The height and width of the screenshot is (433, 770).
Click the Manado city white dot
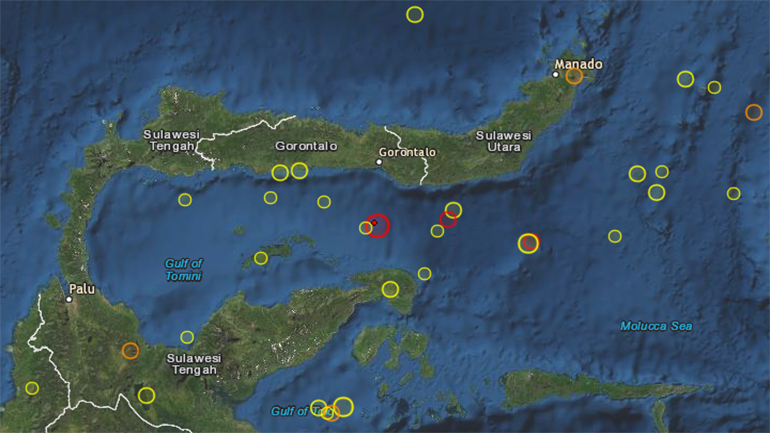coord(555,75)
